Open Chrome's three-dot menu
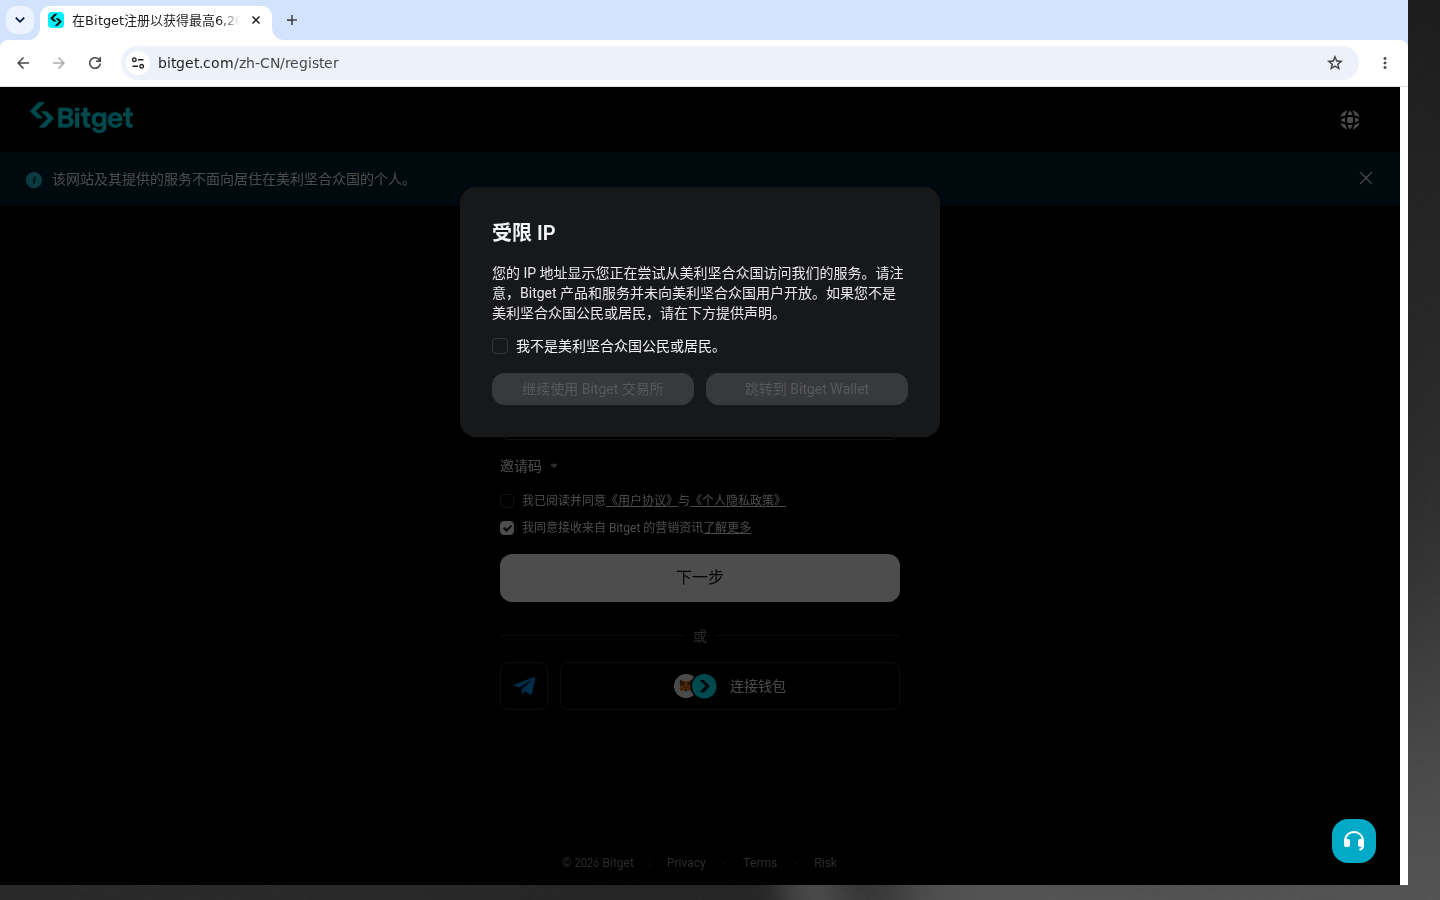 tap(1385, 63)
